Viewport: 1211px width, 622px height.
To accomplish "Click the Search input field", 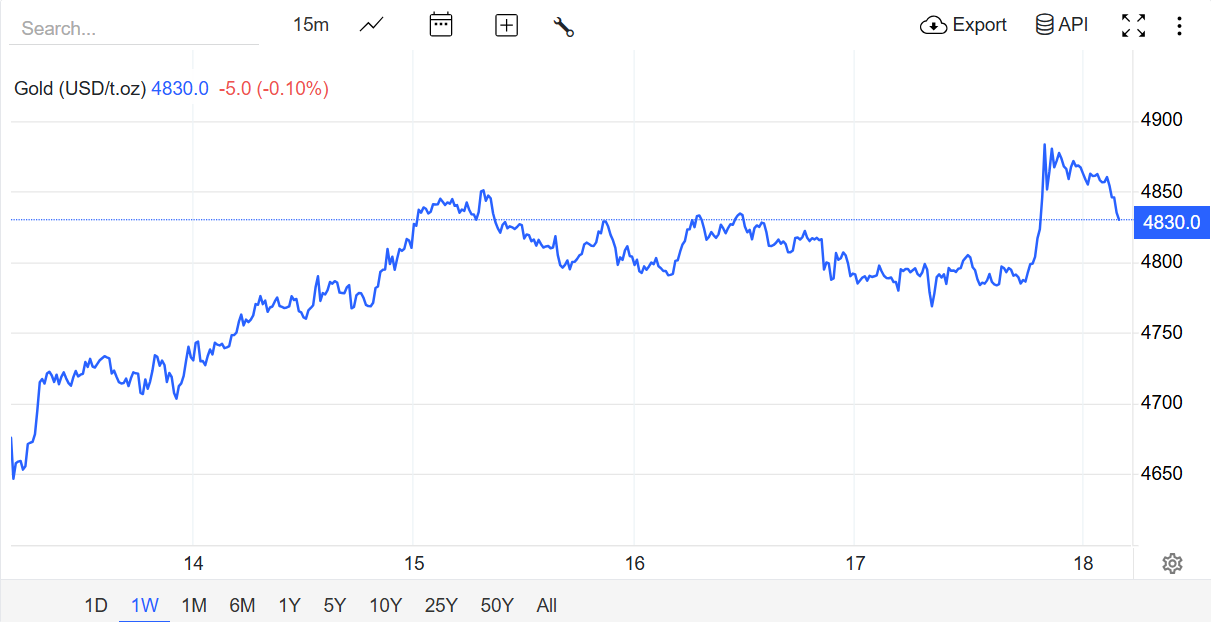I will coord(134,29).
